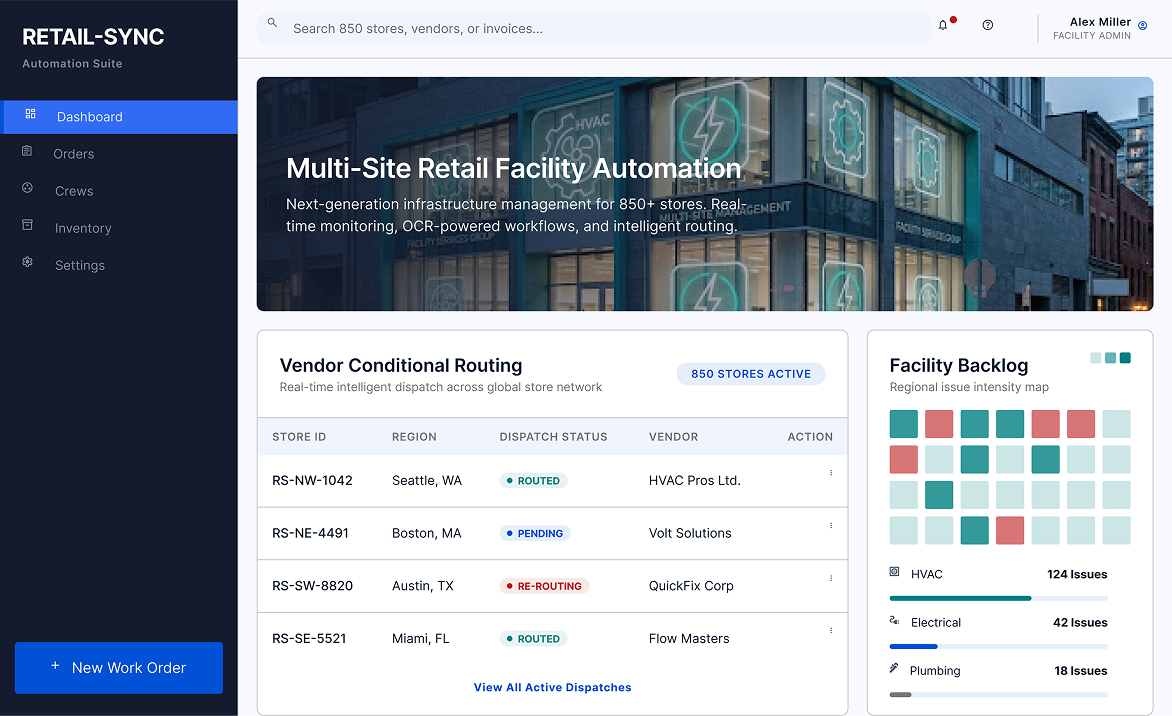
Task: Click the Plumbing issue category icon
Action: 894,668
